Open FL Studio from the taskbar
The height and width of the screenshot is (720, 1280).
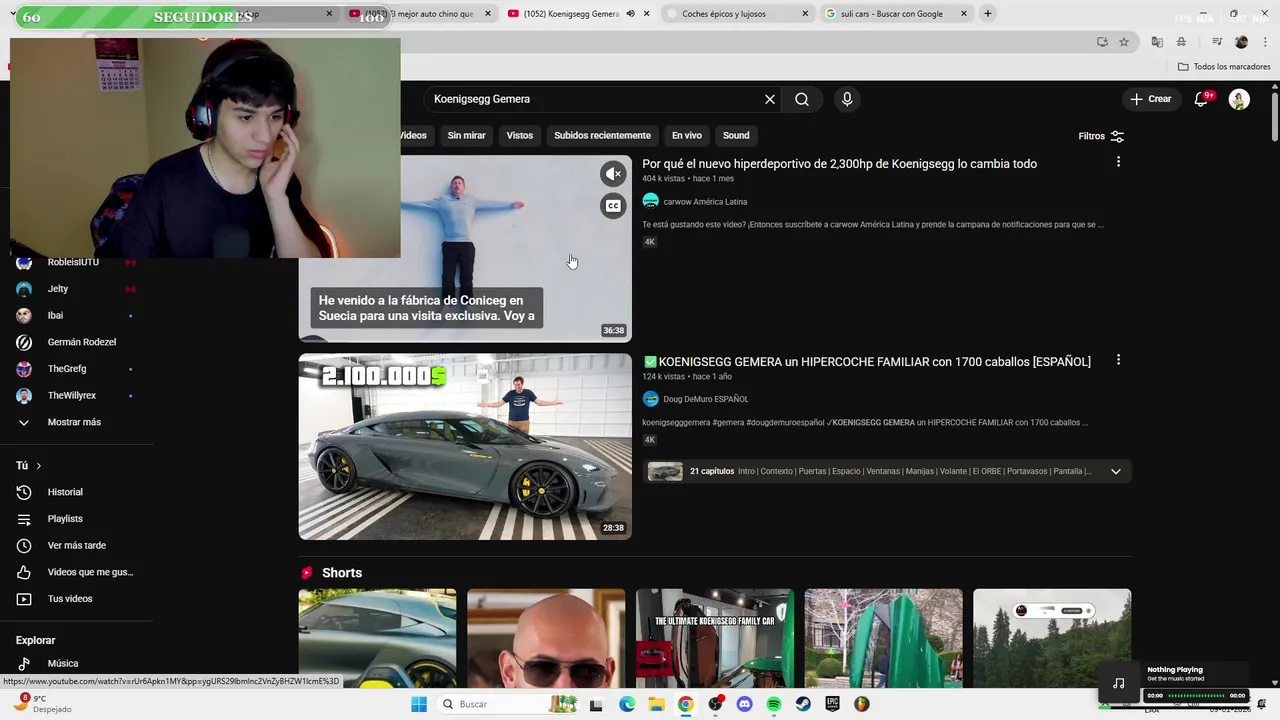[861, 704]
